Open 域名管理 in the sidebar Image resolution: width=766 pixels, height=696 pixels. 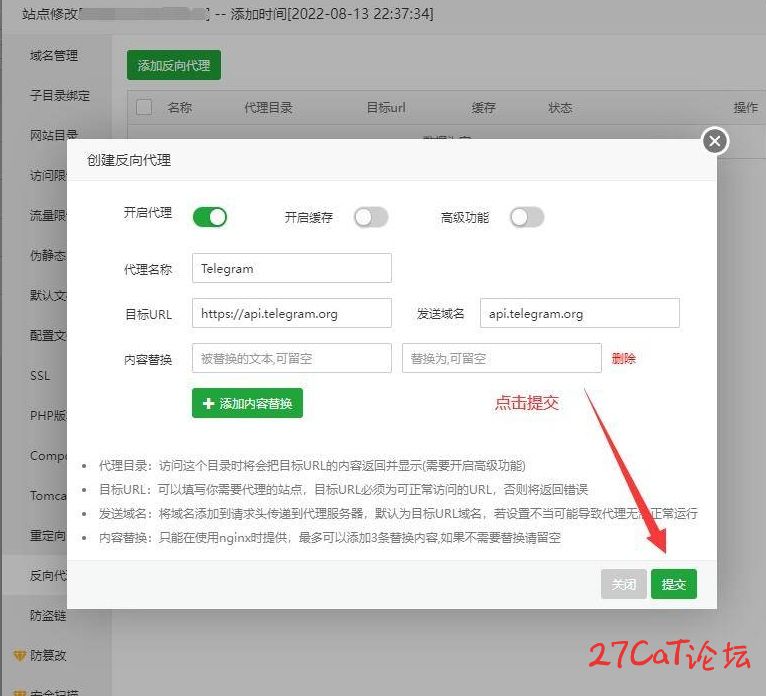point(54,56)
